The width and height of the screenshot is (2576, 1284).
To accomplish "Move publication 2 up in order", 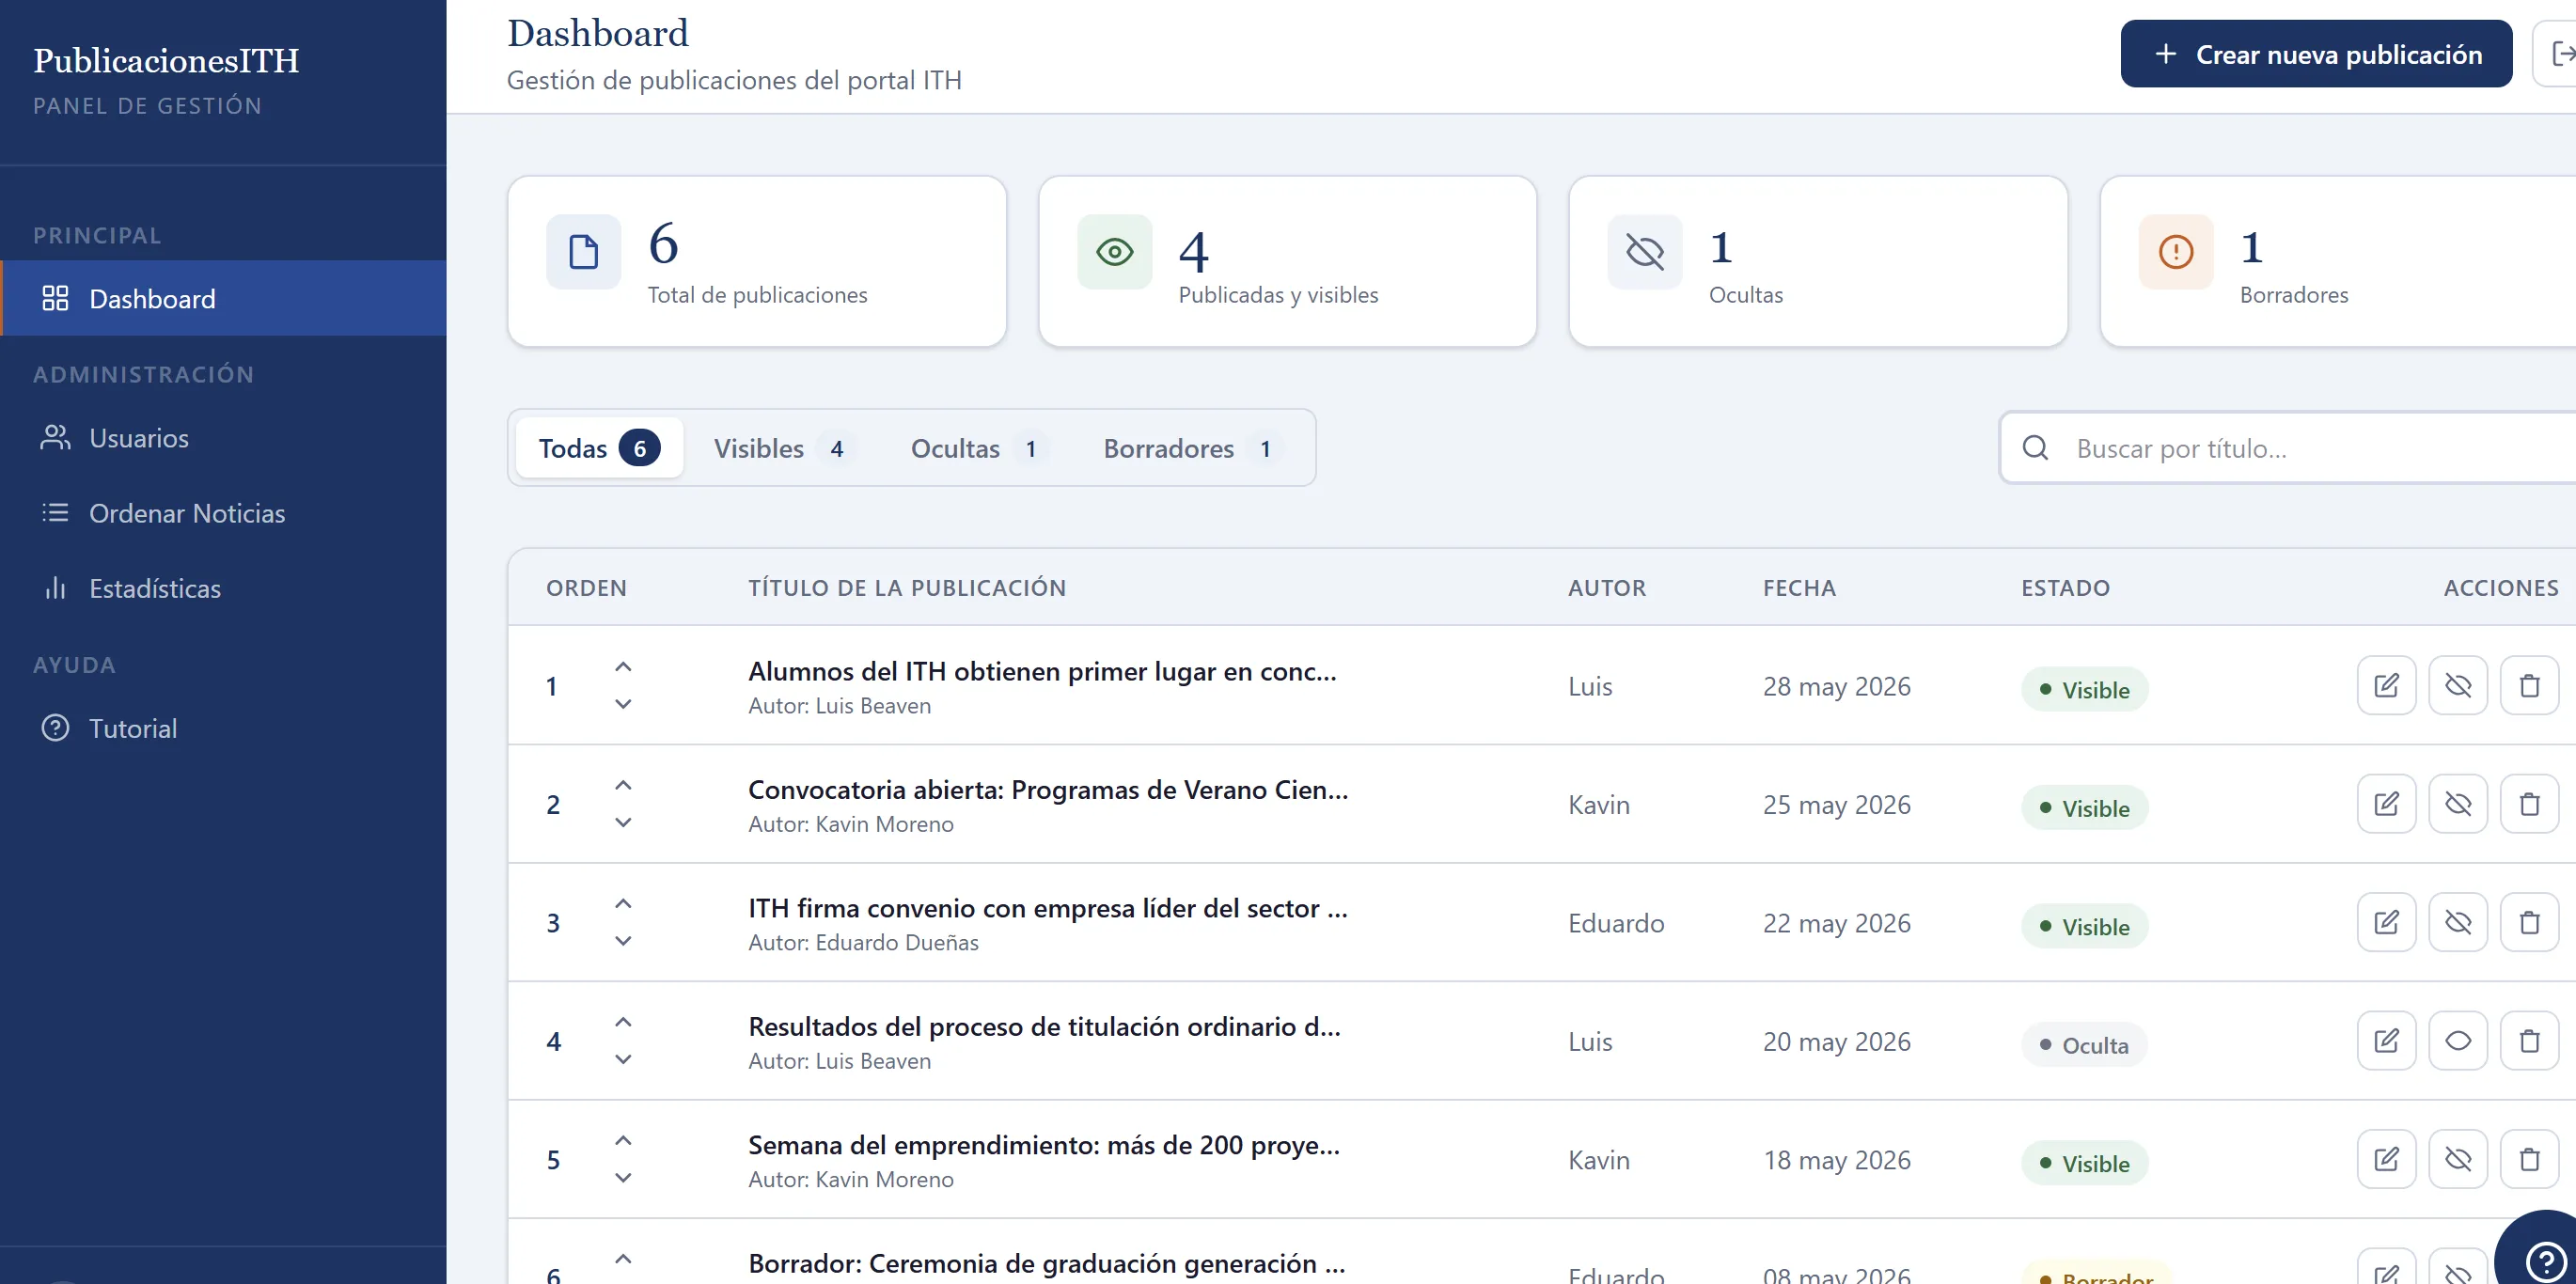I will 623,785.
